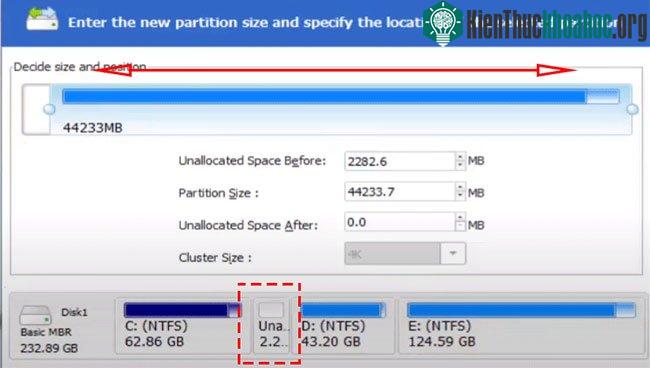650x368 pixels.
Task: Click the Unallocated Space After label
Action: [x=248, y=225]
